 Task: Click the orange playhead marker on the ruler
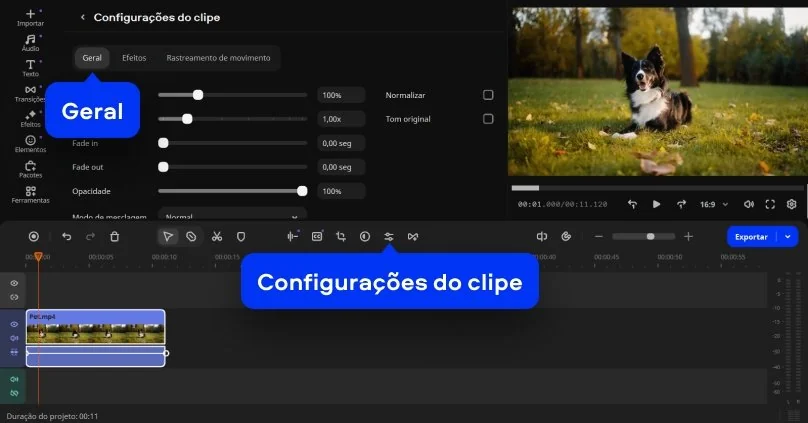pyautogui.click(x=38, y=257)
